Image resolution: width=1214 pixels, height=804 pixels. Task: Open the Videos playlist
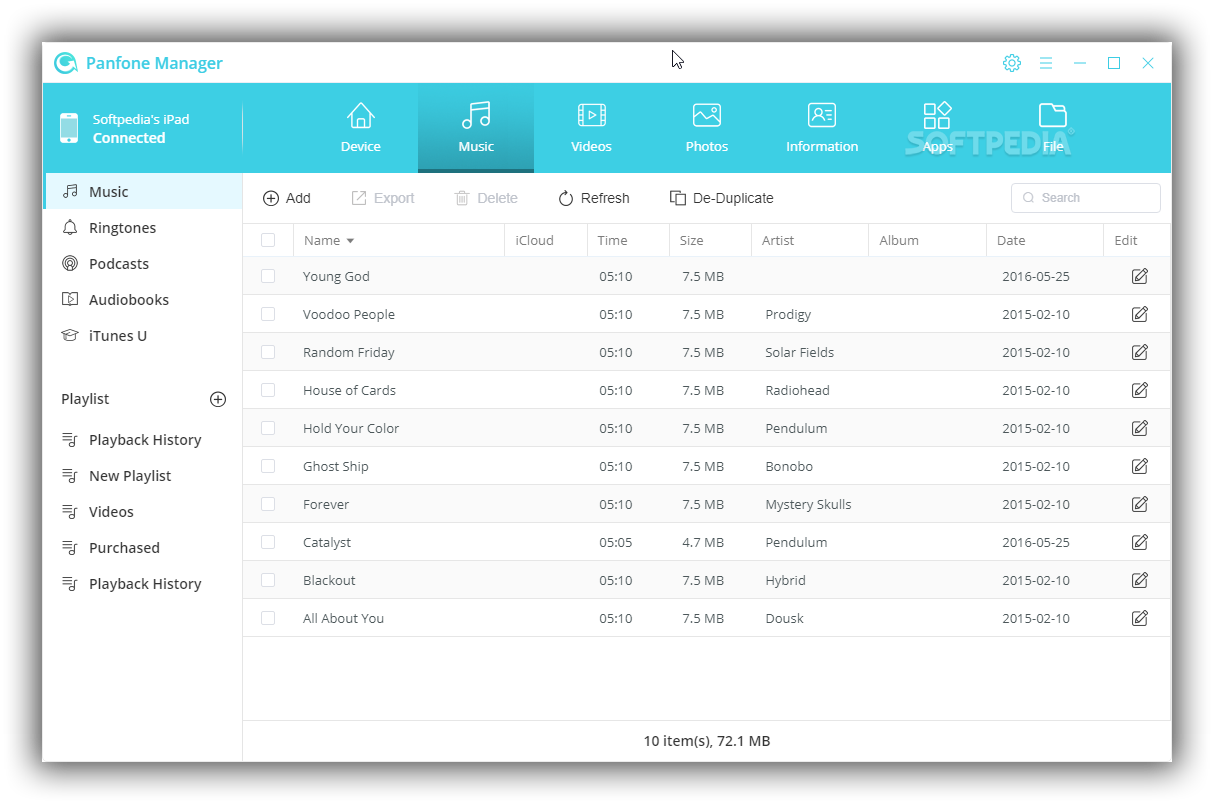[x=144, y=512]
